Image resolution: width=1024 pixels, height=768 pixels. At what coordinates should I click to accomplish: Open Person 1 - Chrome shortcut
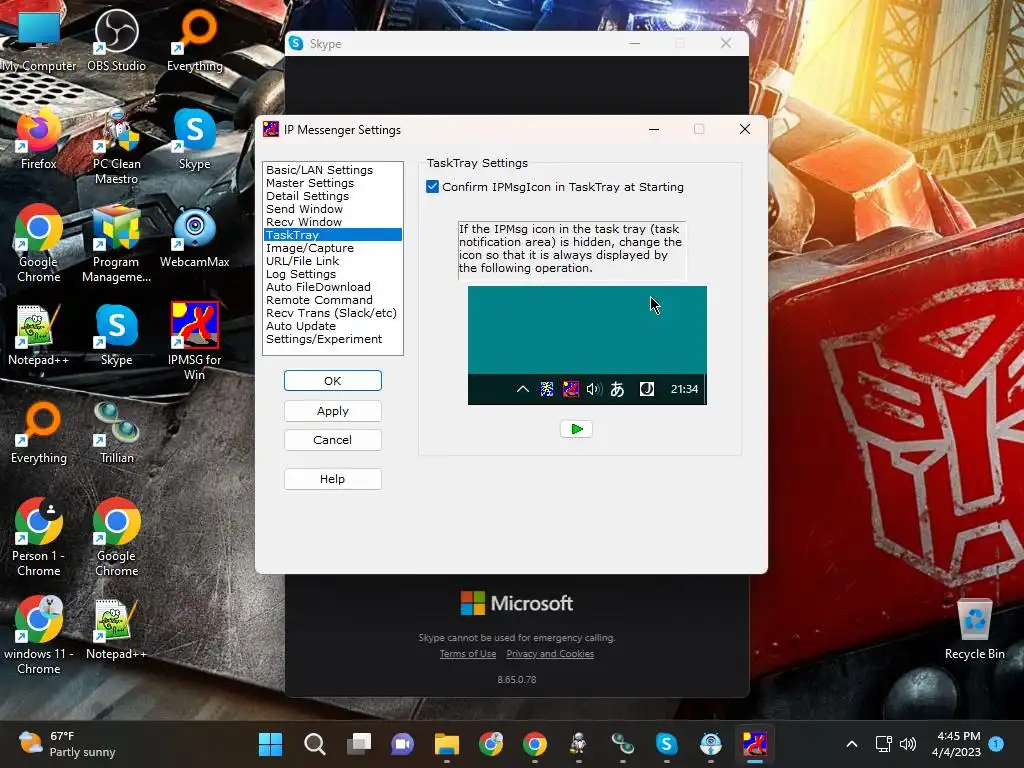click(x=39, y=537)
